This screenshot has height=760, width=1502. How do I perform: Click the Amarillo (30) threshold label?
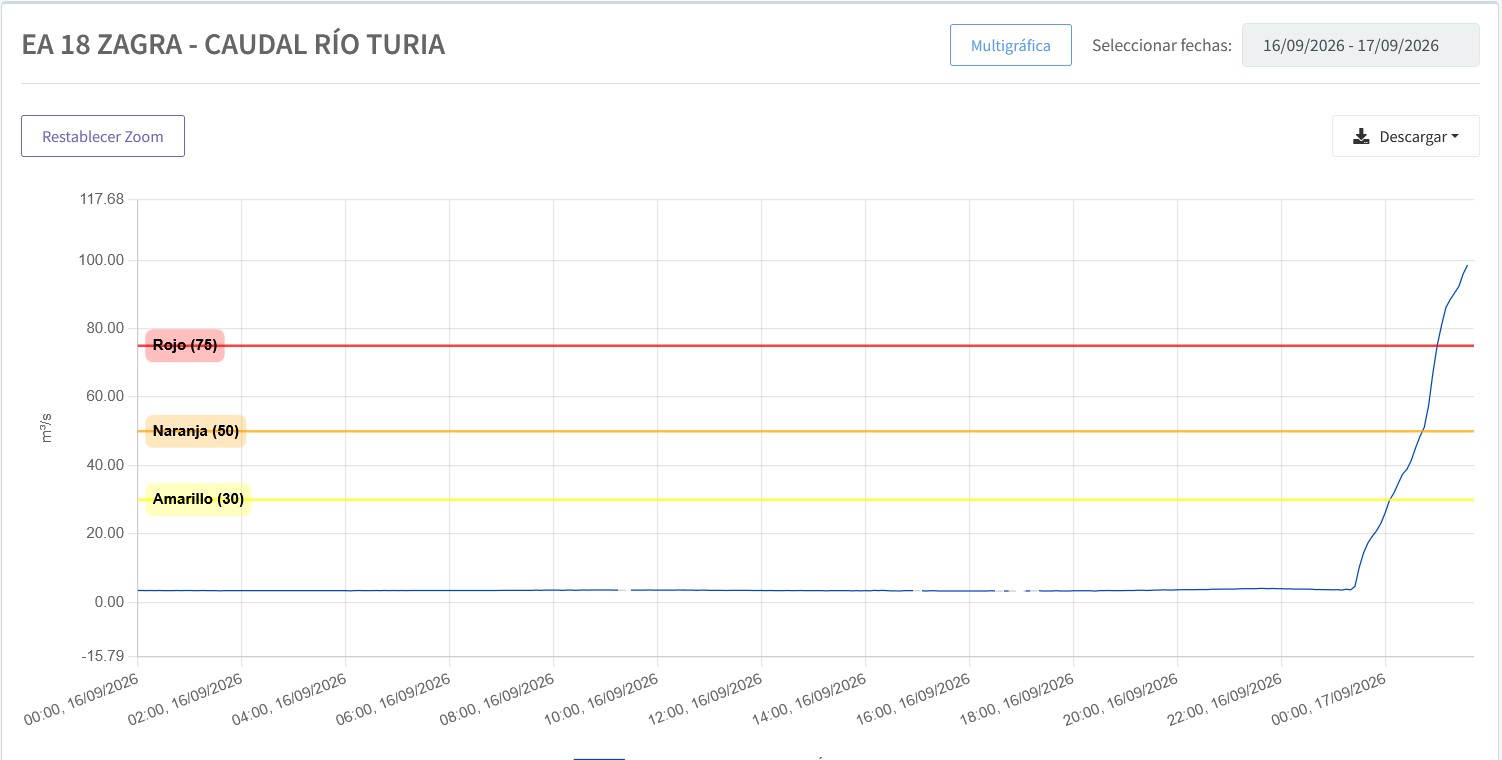(x=198, y=499)
